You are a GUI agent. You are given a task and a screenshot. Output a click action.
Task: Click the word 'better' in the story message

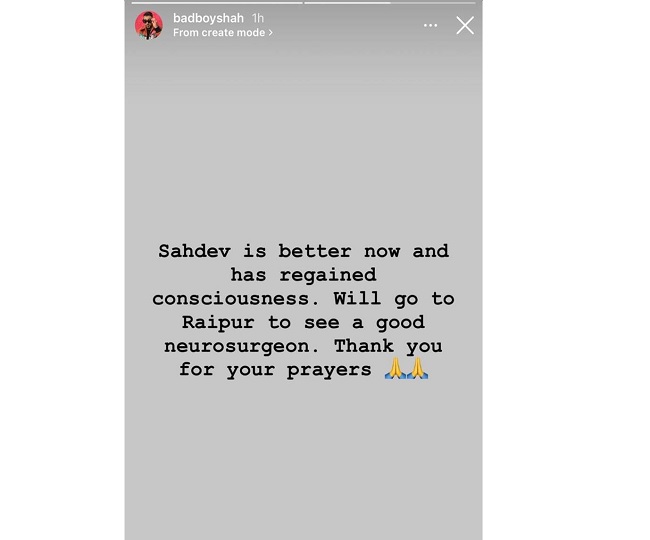(x=315, y=251)
